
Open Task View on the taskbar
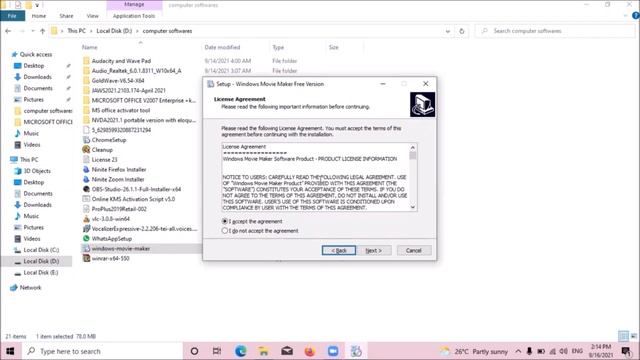point(217,351)
